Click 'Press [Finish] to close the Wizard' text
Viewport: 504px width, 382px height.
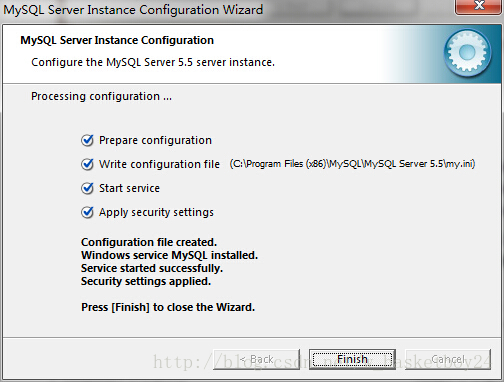168,307
